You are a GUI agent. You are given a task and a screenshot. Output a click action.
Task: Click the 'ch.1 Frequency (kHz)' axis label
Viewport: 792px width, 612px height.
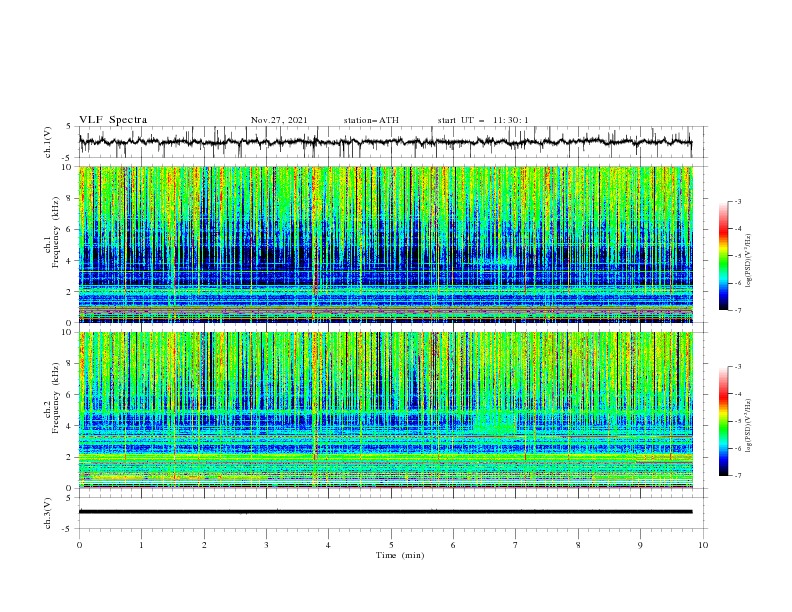pyautogui.click(x=52, y=231)
